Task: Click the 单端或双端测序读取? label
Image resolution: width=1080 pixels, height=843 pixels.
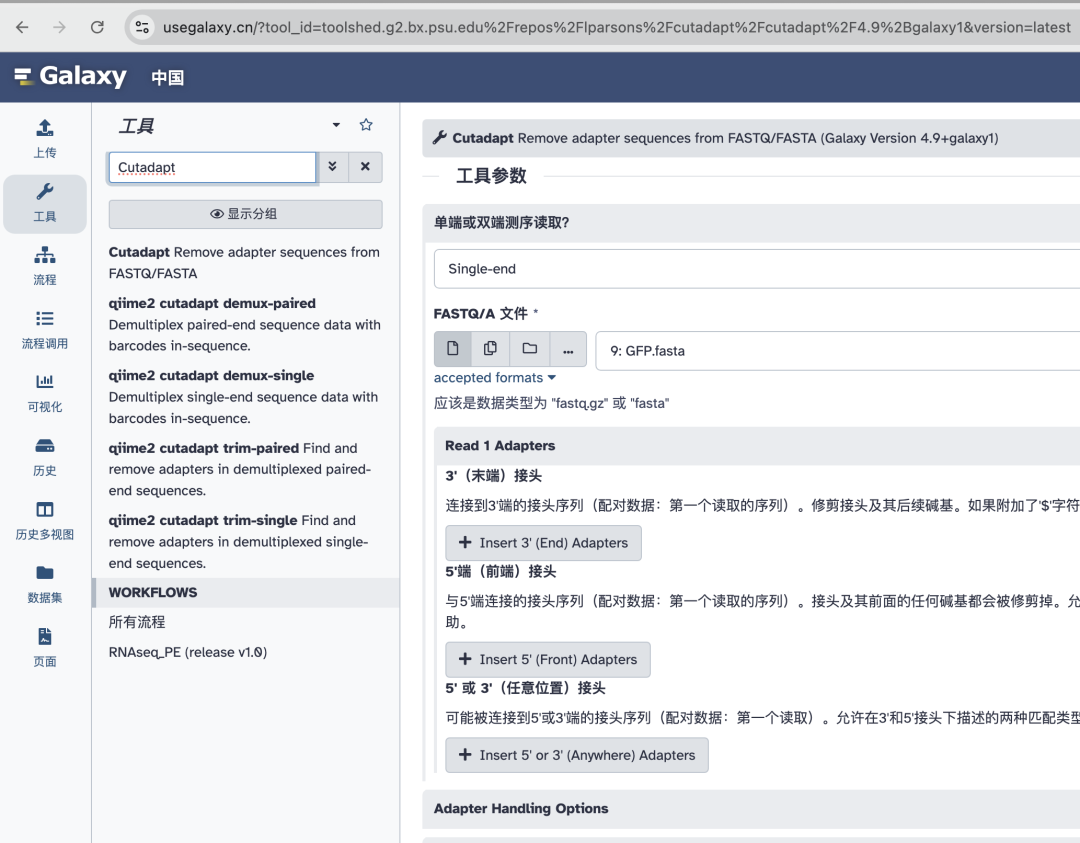Action: (501, 222)
